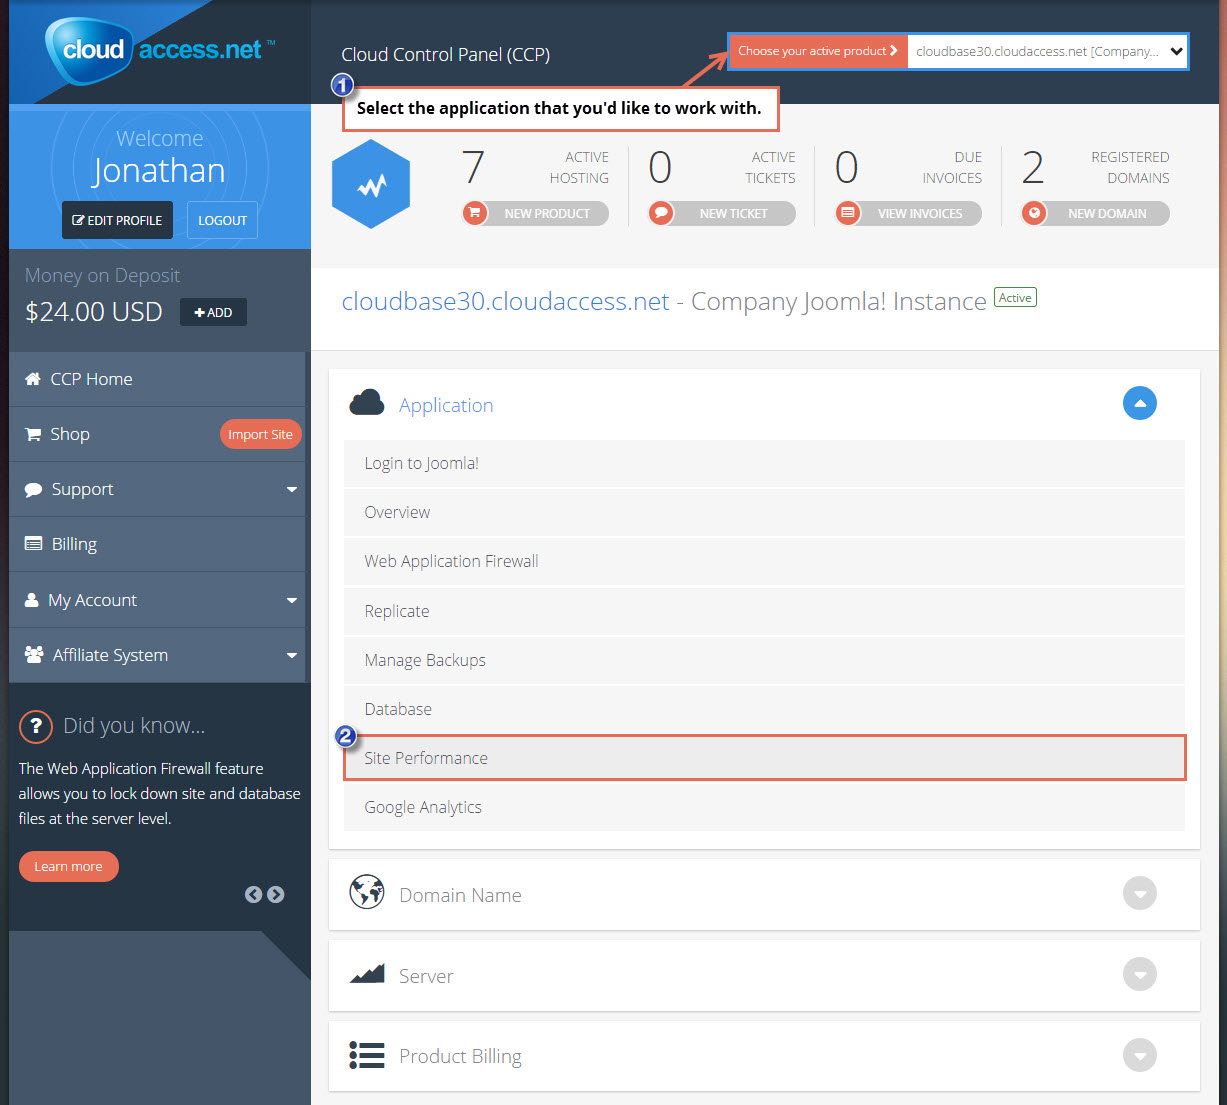
Task: Select Google Analytics
Action: click(x=764, y=807)
